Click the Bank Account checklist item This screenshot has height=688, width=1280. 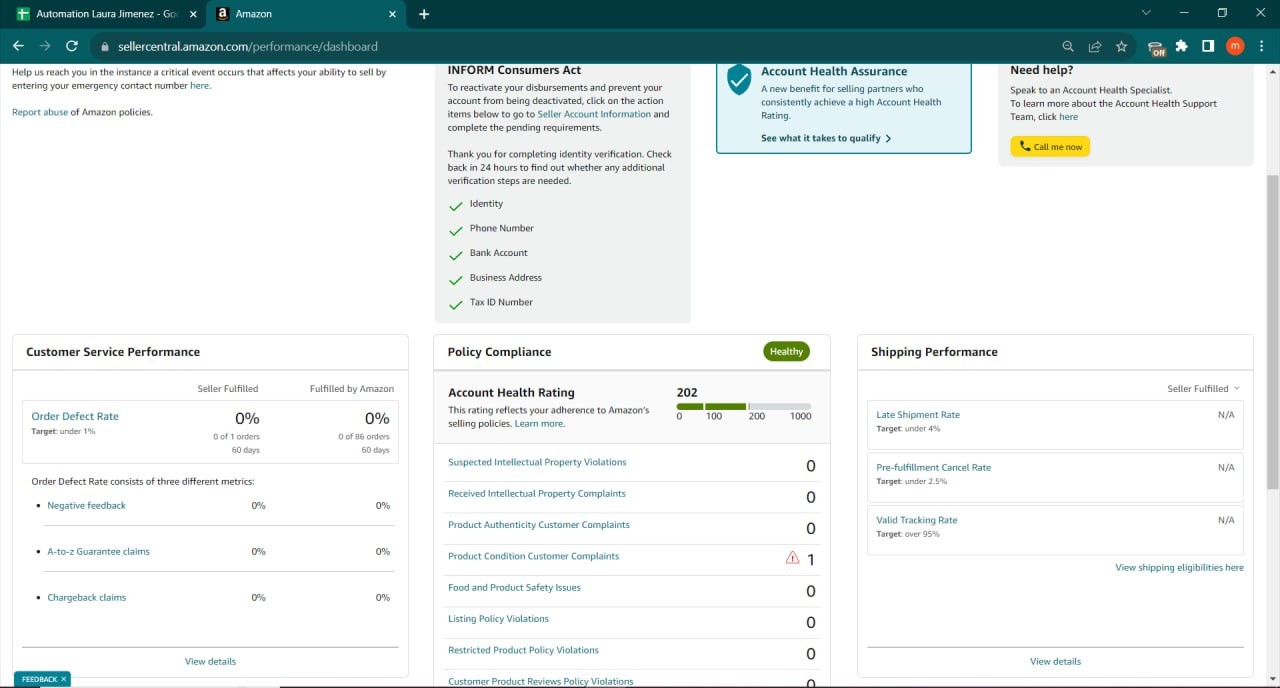[x=499, y=253]
